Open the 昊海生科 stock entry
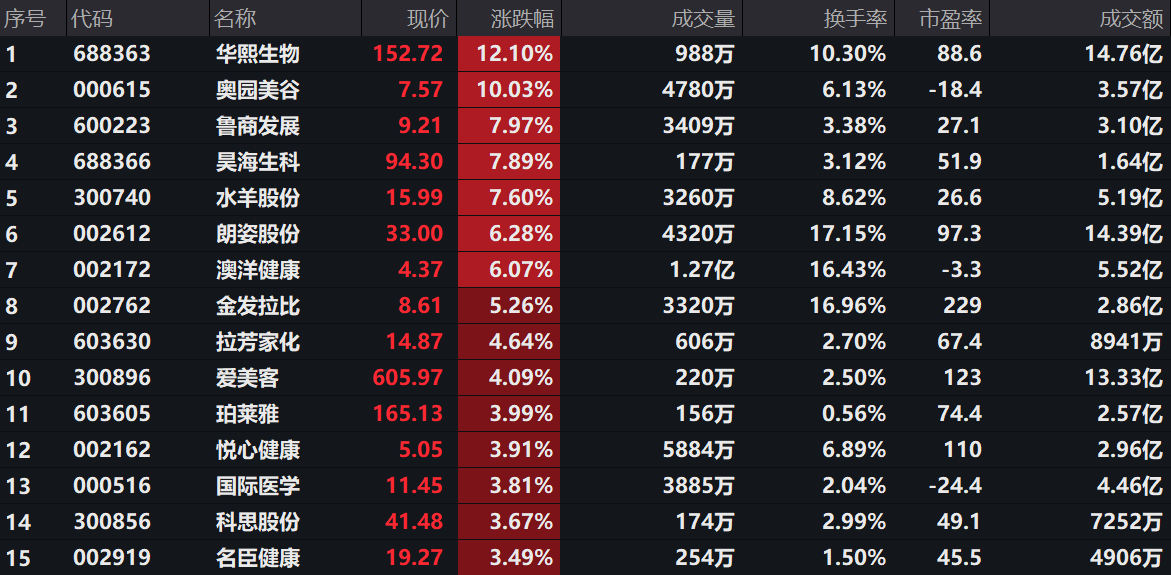This screenshot has width=1171, height=575. point(258,162)
